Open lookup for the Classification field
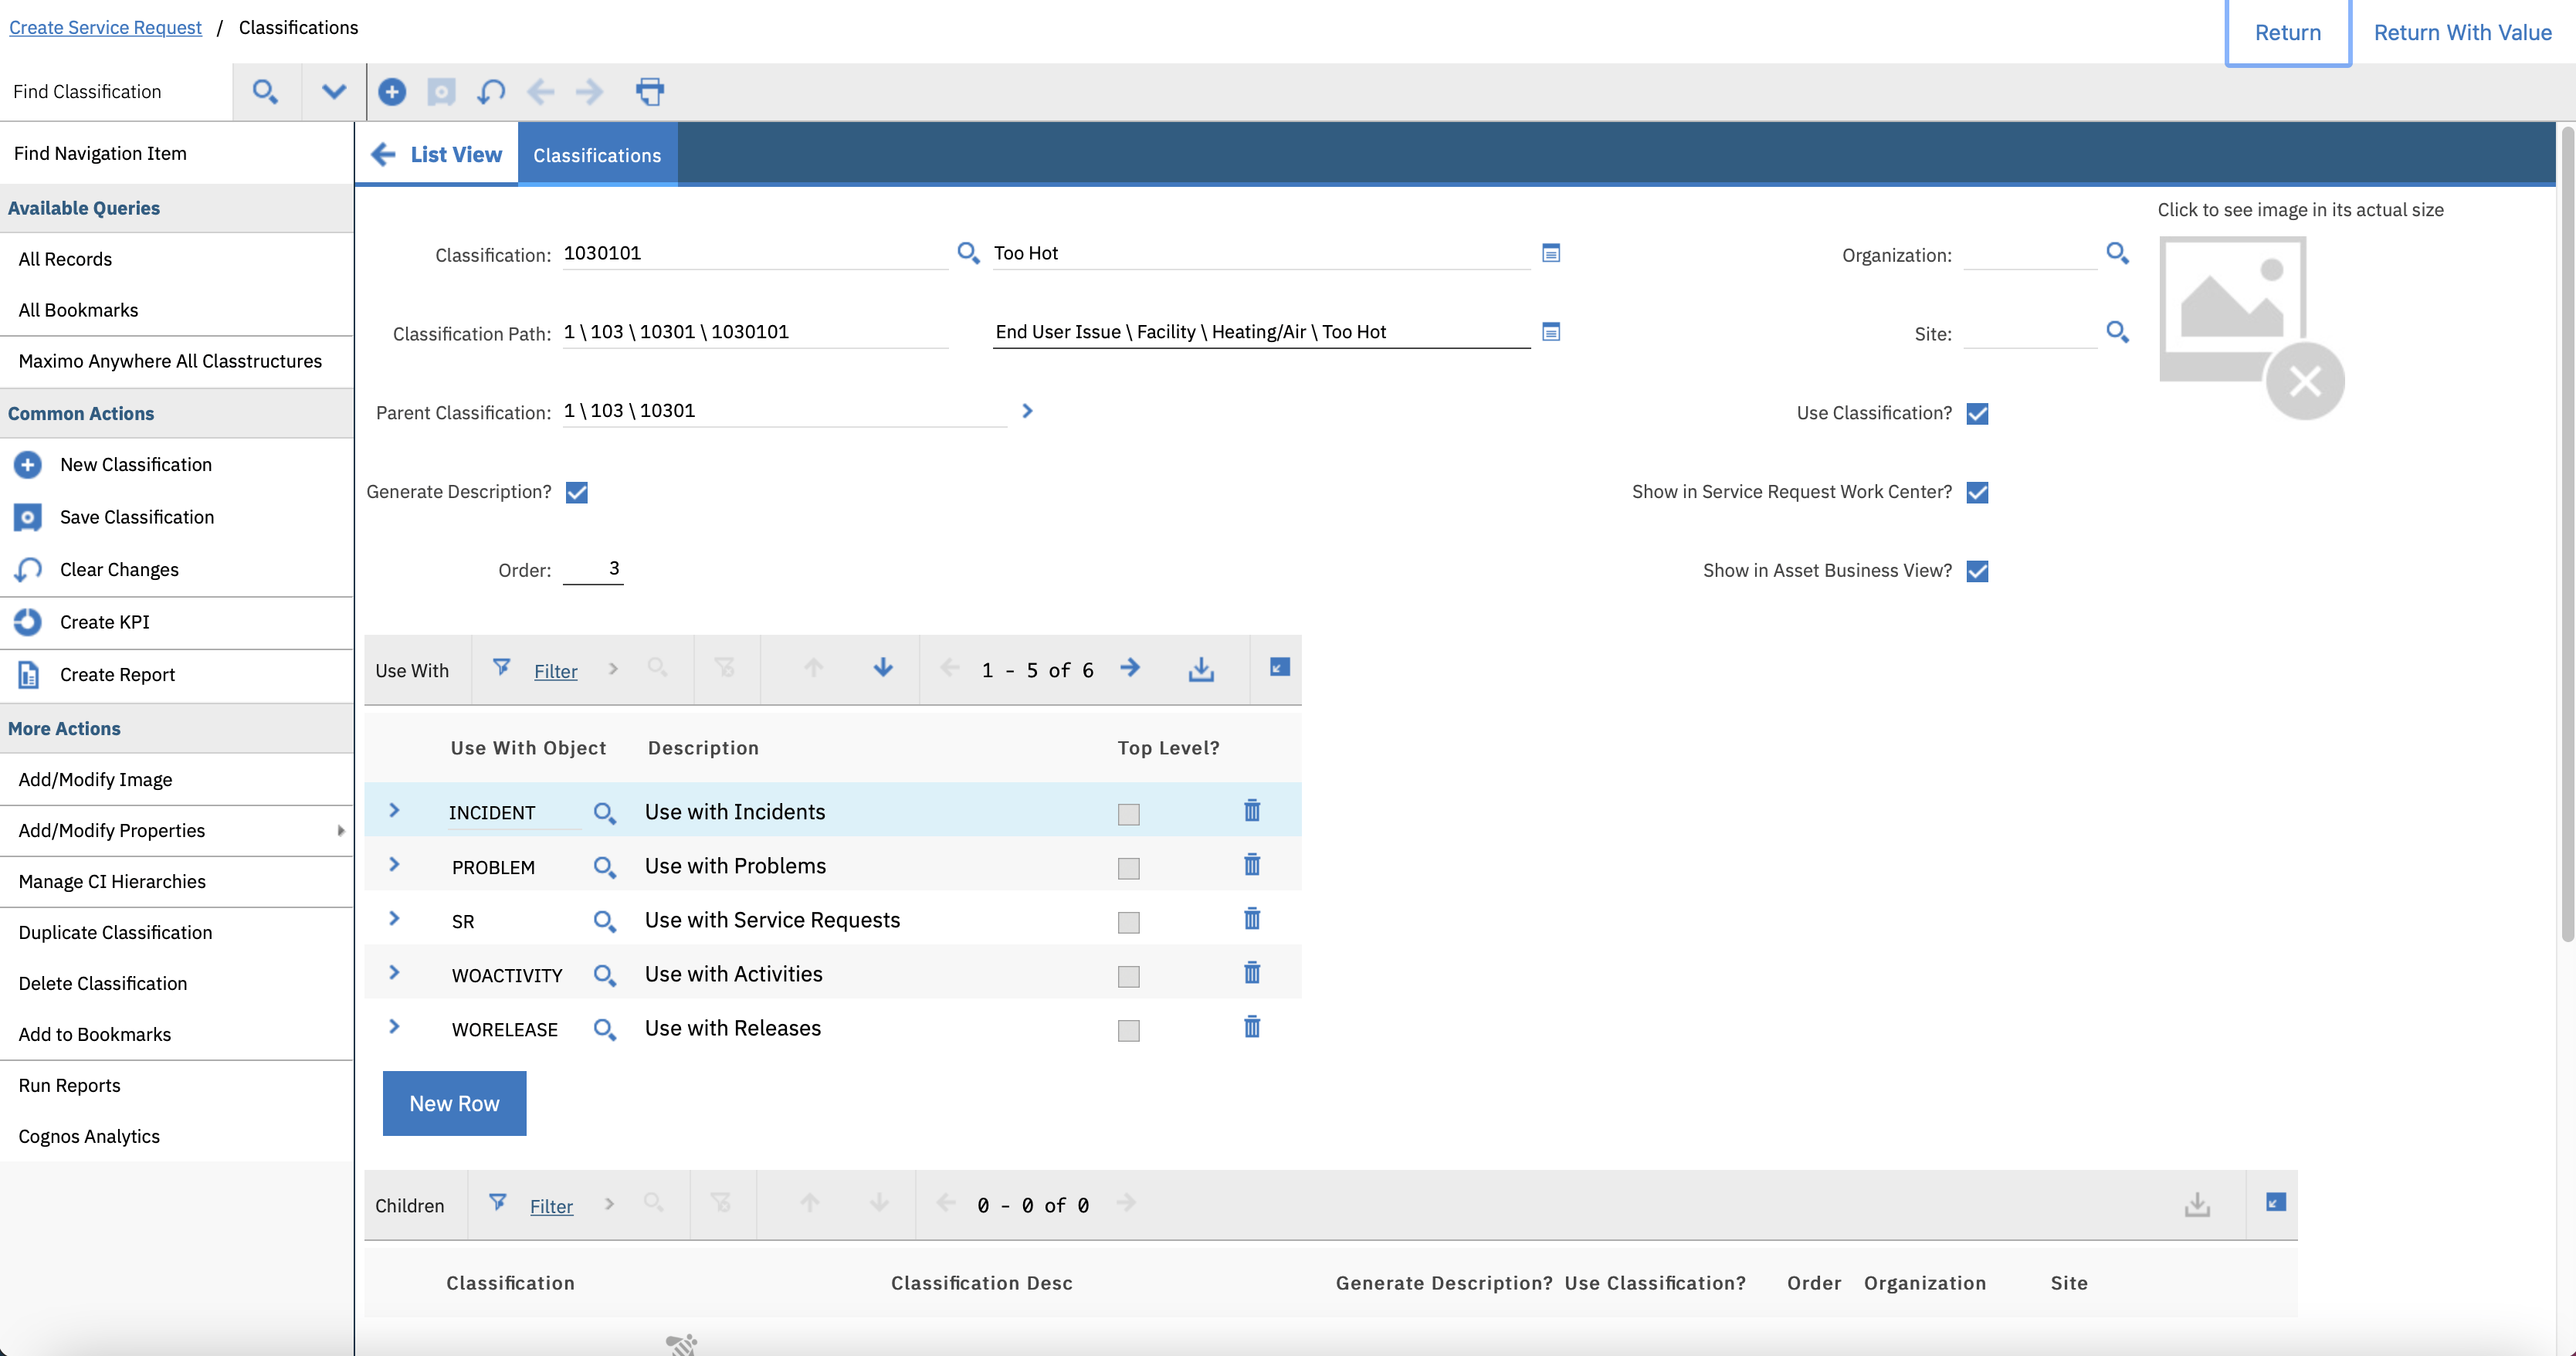The image size is (2576, 1356). pyautogui.click(x=968, y=253)
